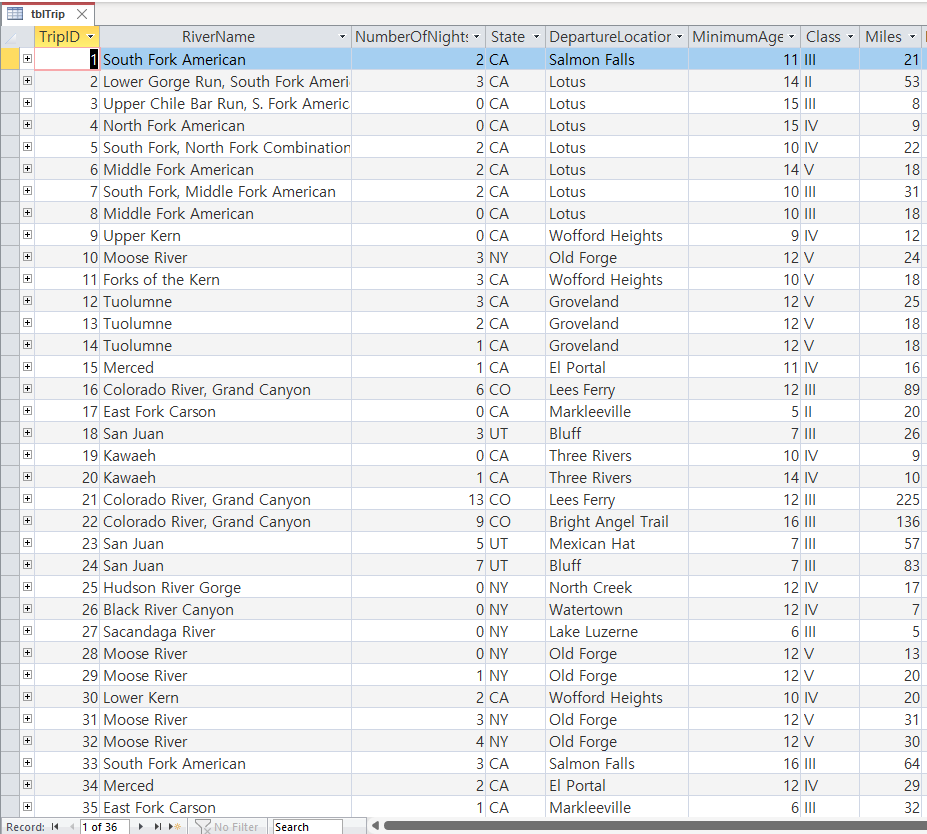This screenshot has width=927, height=834.
Task: Expand subdatasheet for TripID 35 row
Action: tap(27, 806)
